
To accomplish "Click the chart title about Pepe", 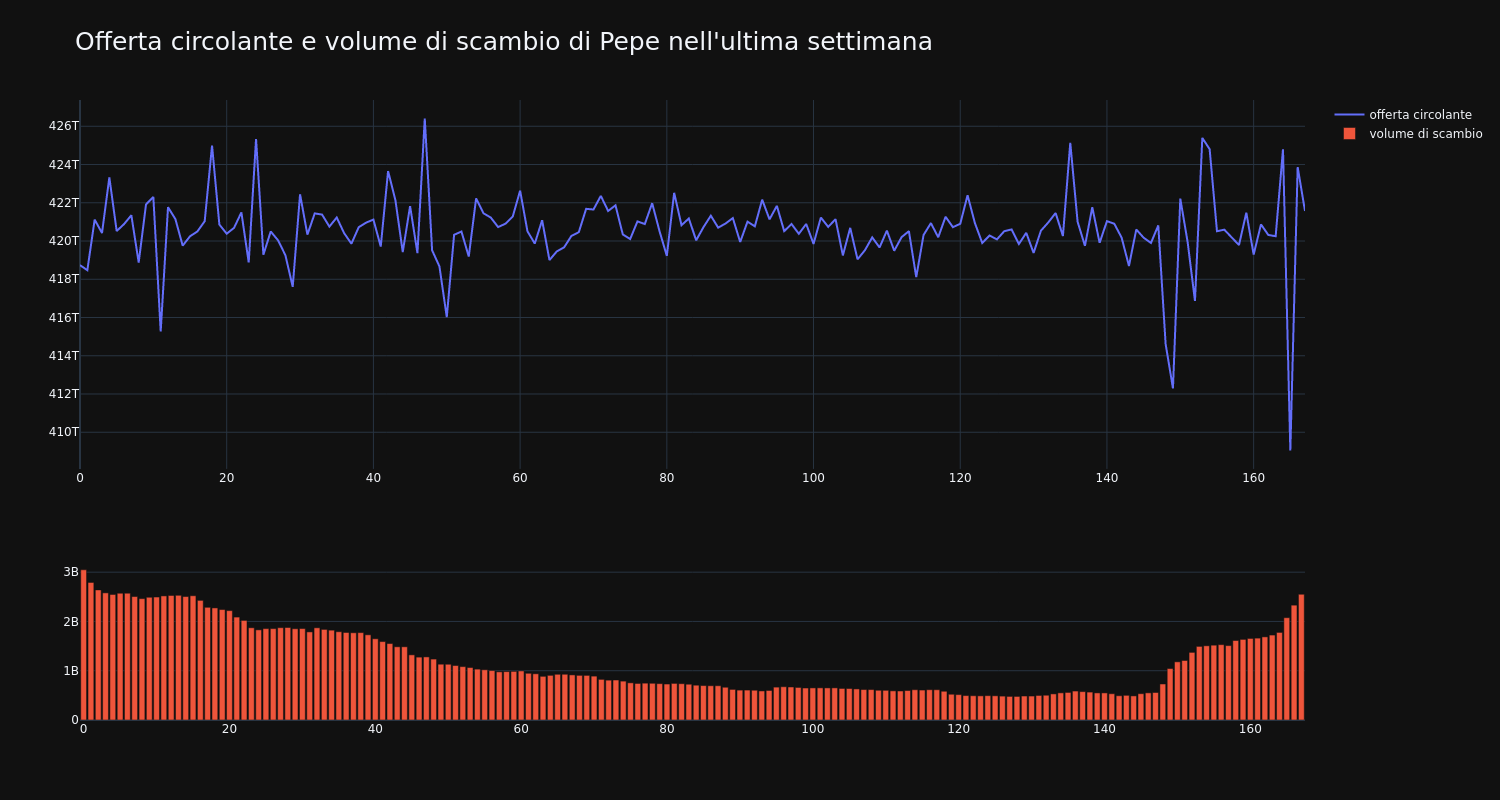I will 504,42.
